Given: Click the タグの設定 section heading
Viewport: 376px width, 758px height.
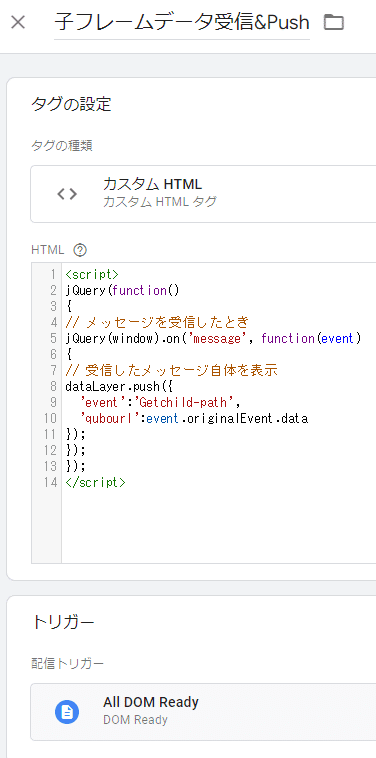Looking at the screenshot, I should click(x=71, y=104).
